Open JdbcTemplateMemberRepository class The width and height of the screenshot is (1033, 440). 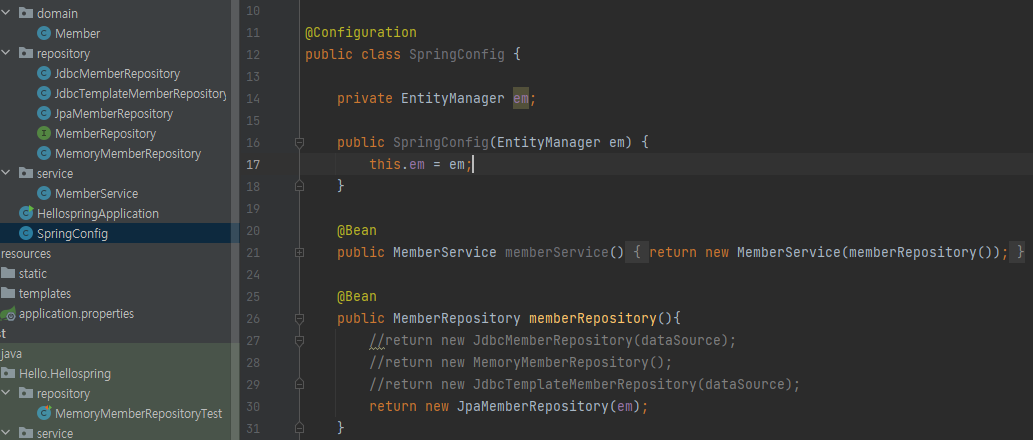click(140, 94)
